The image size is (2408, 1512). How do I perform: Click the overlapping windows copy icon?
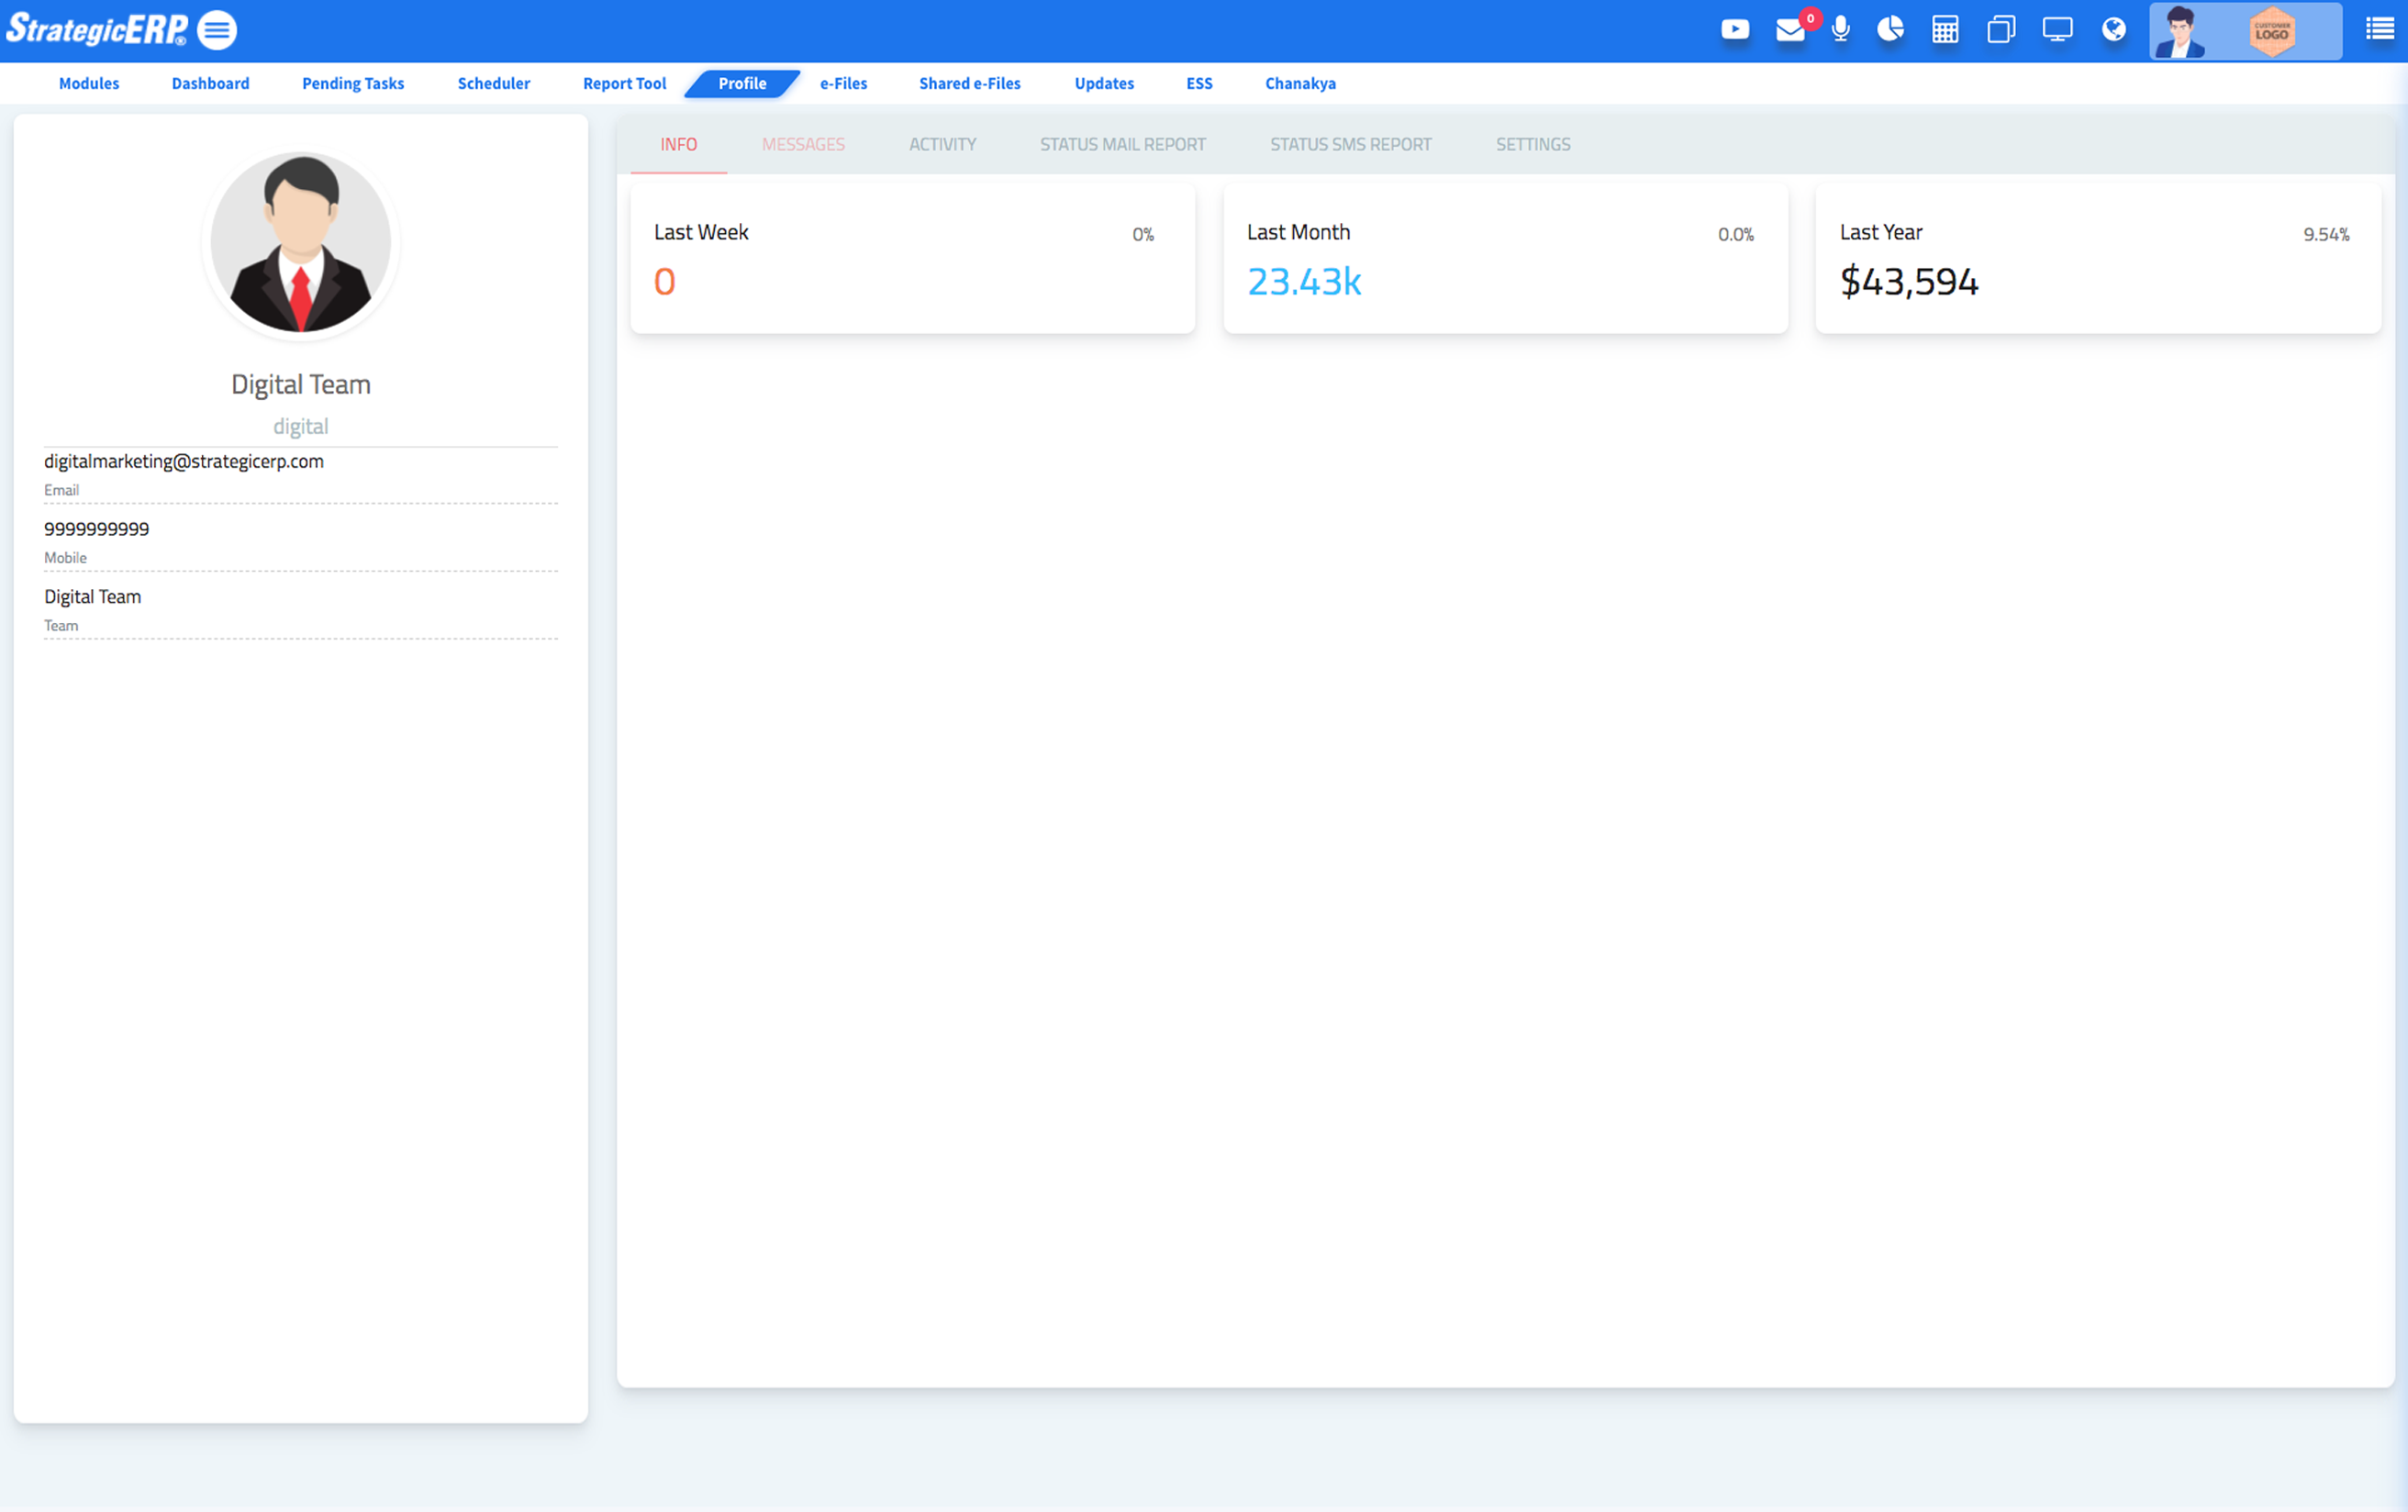2001,30
